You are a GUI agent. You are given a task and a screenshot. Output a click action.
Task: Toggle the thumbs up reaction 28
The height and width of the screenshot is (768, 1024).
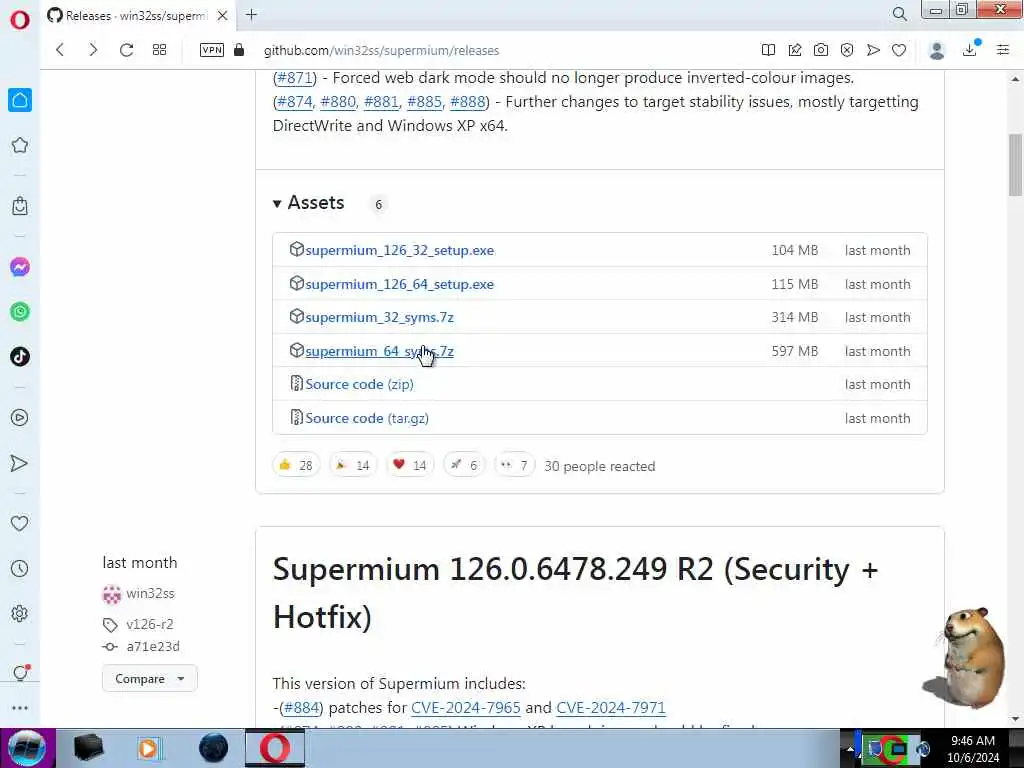(x=296, y=465)
